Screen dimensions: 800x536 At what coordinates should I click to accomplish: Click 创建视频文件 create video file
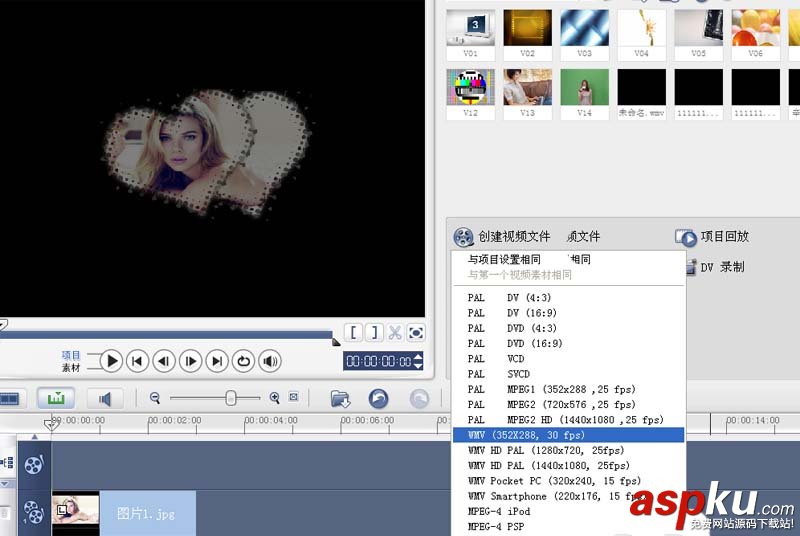(x=502, y=237)
